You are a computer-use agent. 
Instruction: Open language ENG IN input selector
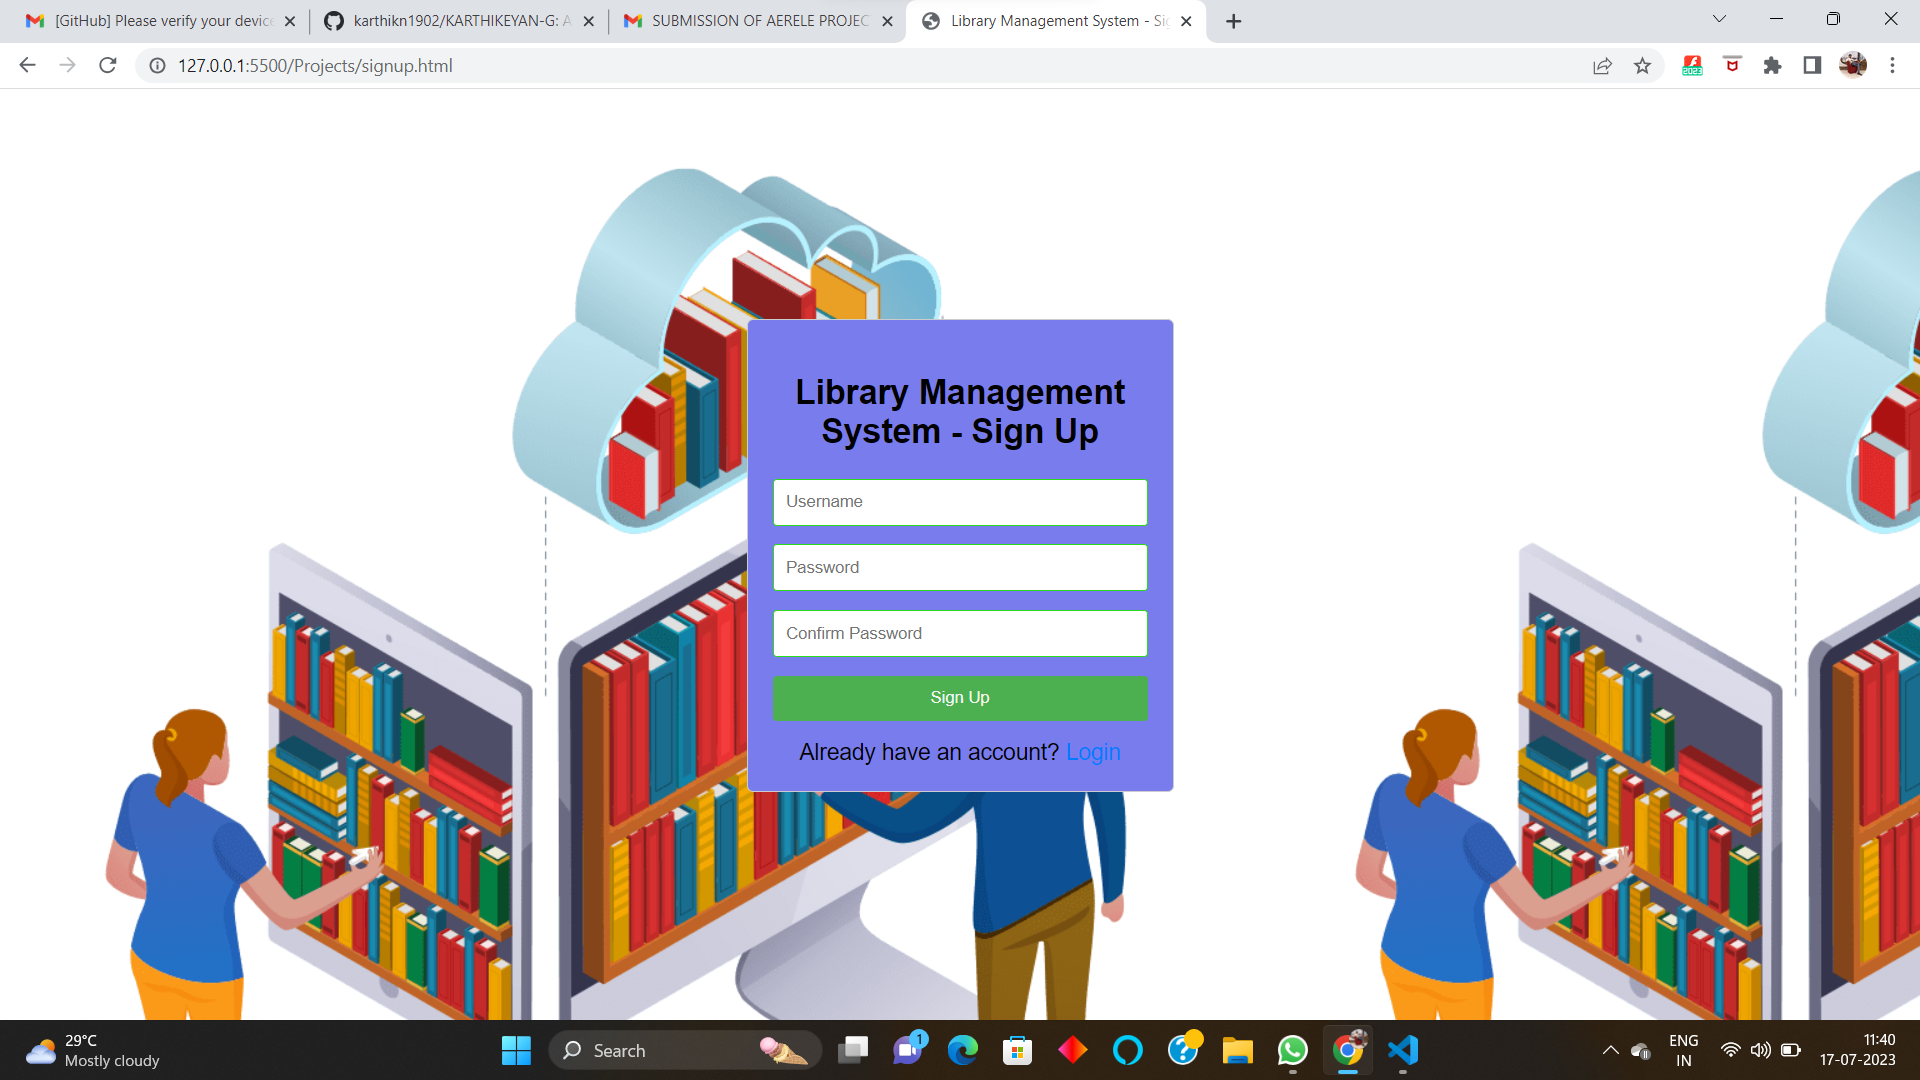tap(1683, 1050)
